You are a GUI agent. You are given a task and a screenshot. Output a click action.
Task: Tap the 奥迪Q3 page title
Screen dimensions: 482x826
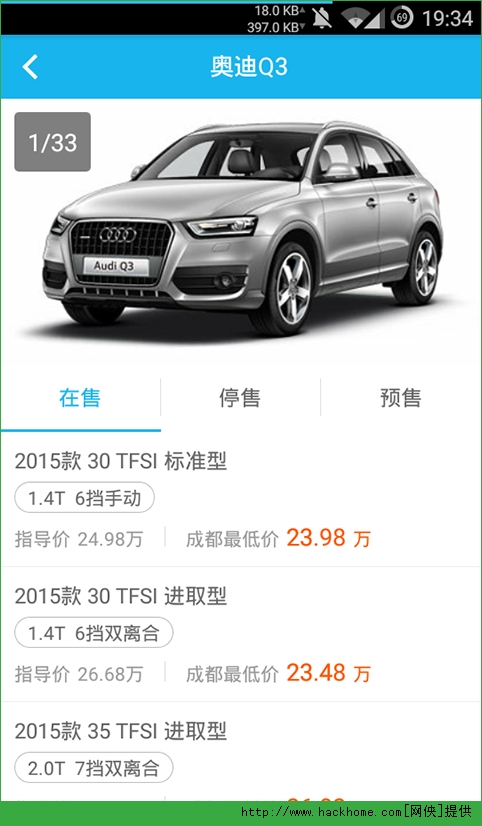coord(249,67)
